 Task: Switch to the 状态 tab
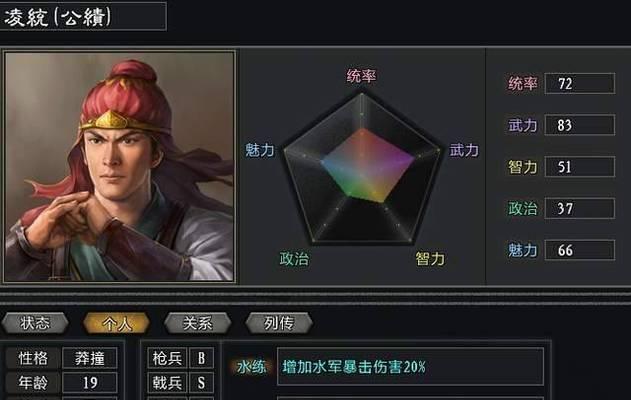[x=35, y=323]
